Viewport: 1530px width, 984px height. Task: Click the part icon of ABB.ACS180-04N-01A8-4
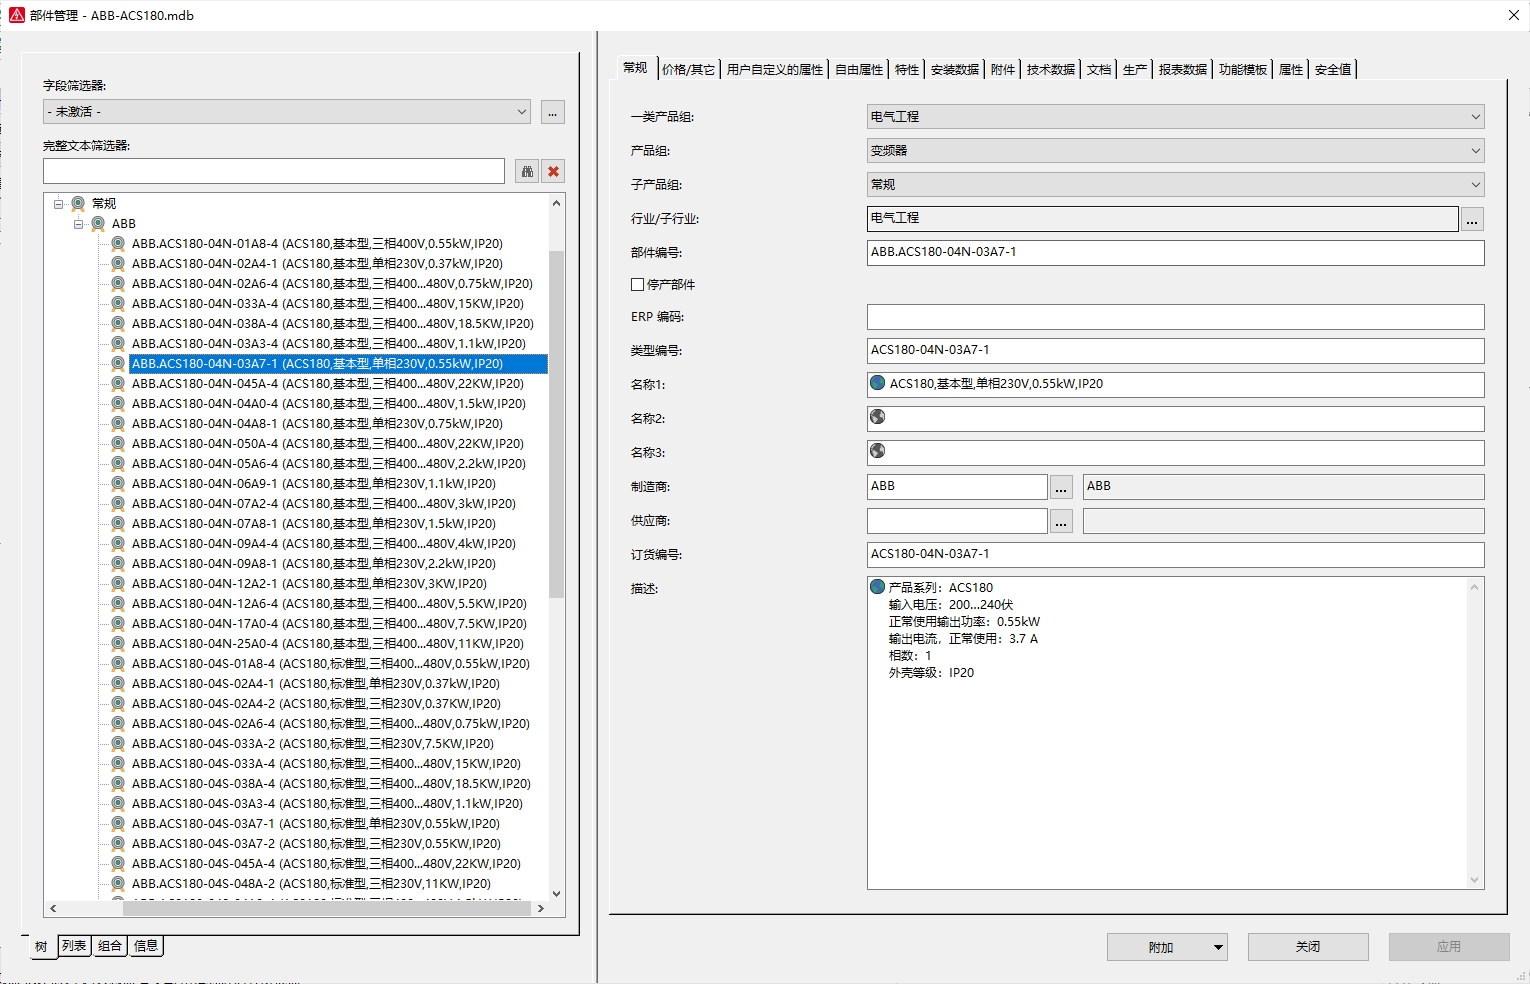pos(118,243)
